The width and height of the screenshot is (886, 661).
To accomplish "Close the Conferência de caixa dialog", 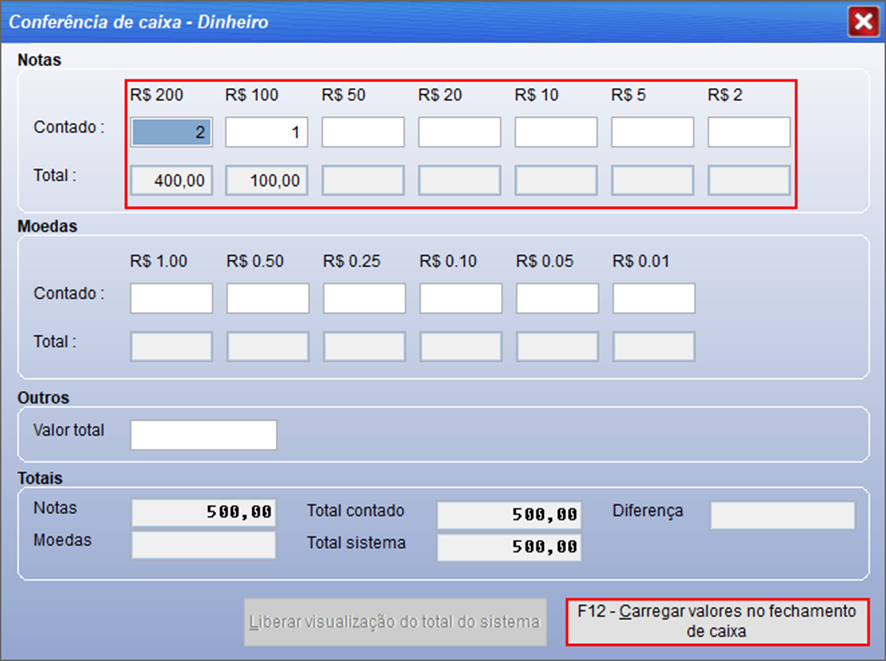I will pyautogui.click(x=862, y=22).
